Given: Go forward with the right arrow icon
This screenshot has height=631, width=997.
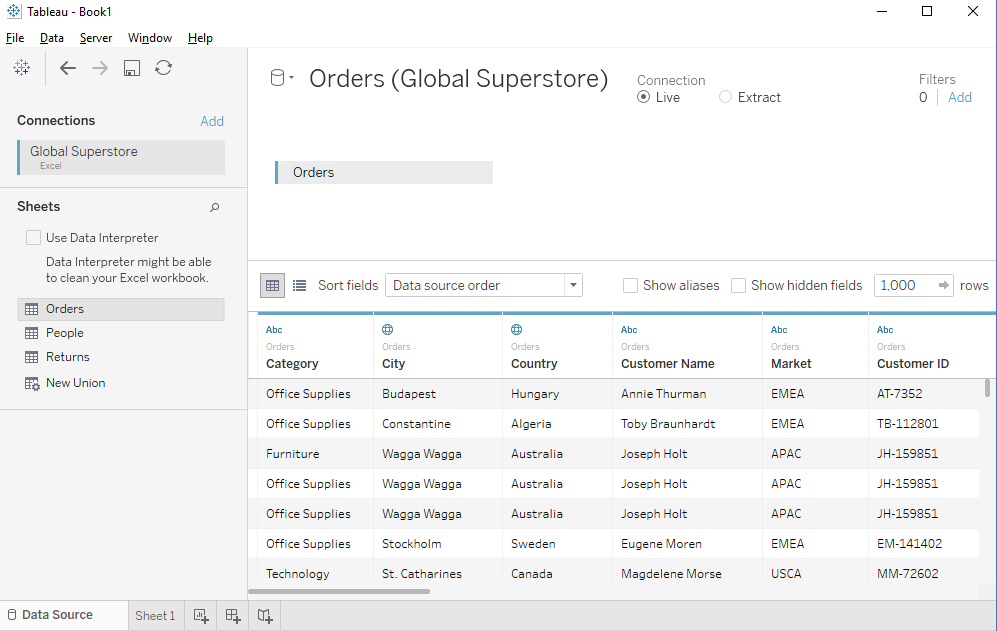Looking at the screenshot, I should [100, 68].
